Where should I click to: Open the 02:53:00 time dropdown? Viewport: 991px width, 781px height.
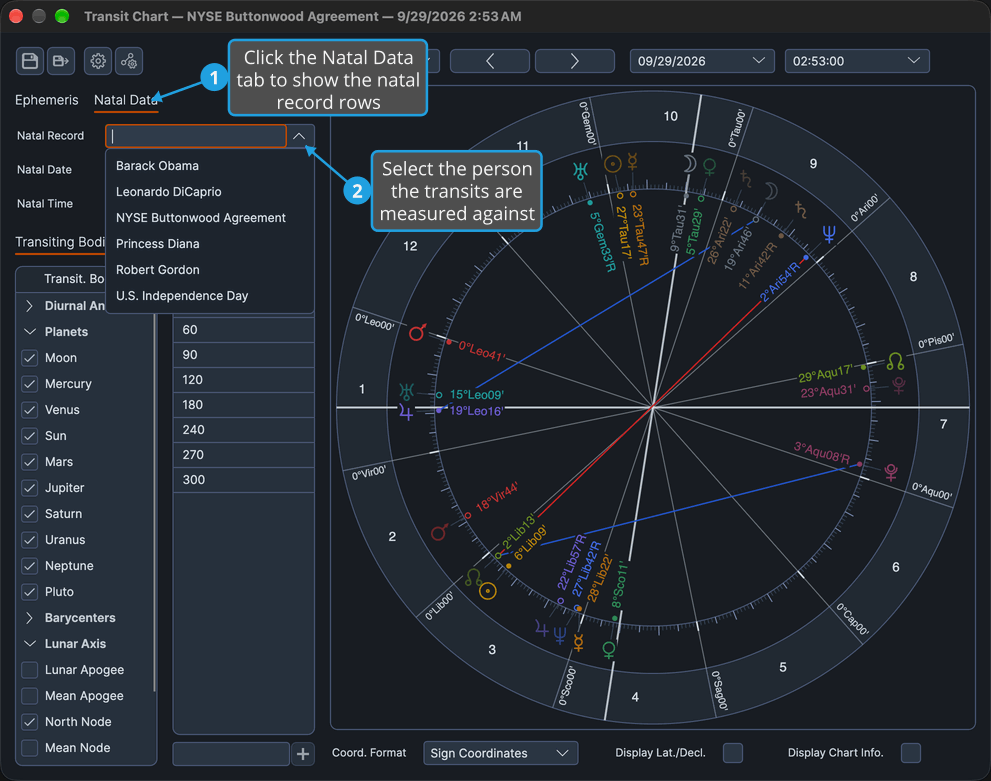(856, 61)
